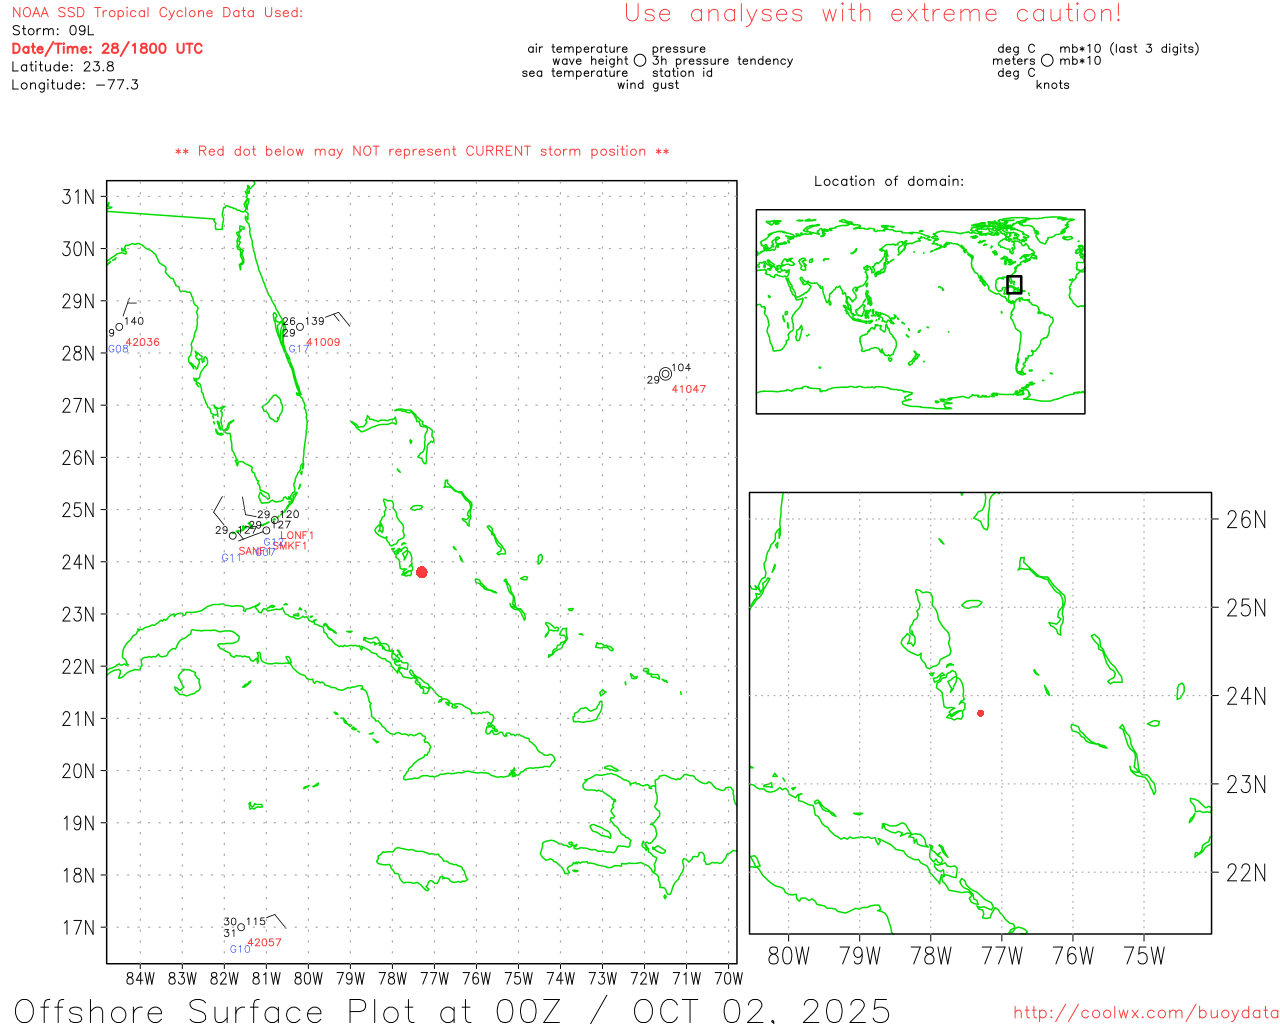Click station label SMKF1

290,546
